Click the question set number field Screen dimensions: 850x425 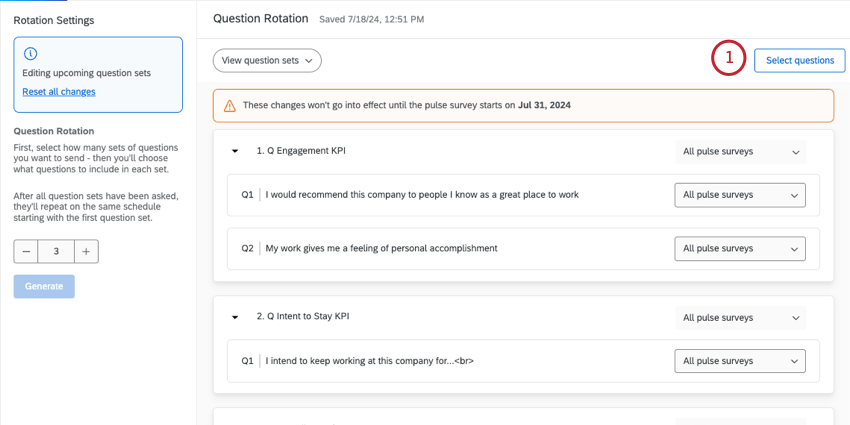tap(56, 252)
